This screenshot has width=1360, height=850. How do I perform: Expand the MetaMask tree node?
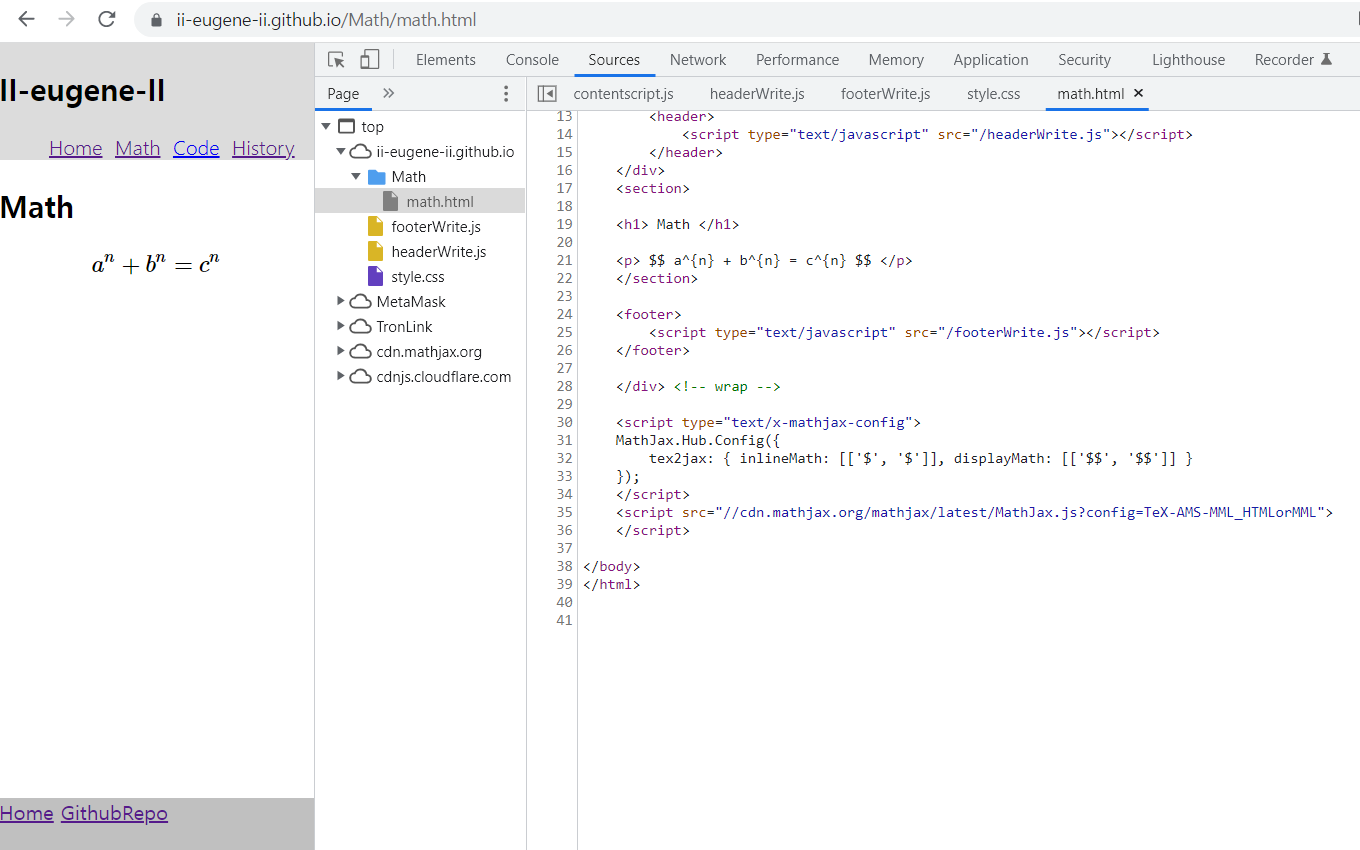pos(341,301)
